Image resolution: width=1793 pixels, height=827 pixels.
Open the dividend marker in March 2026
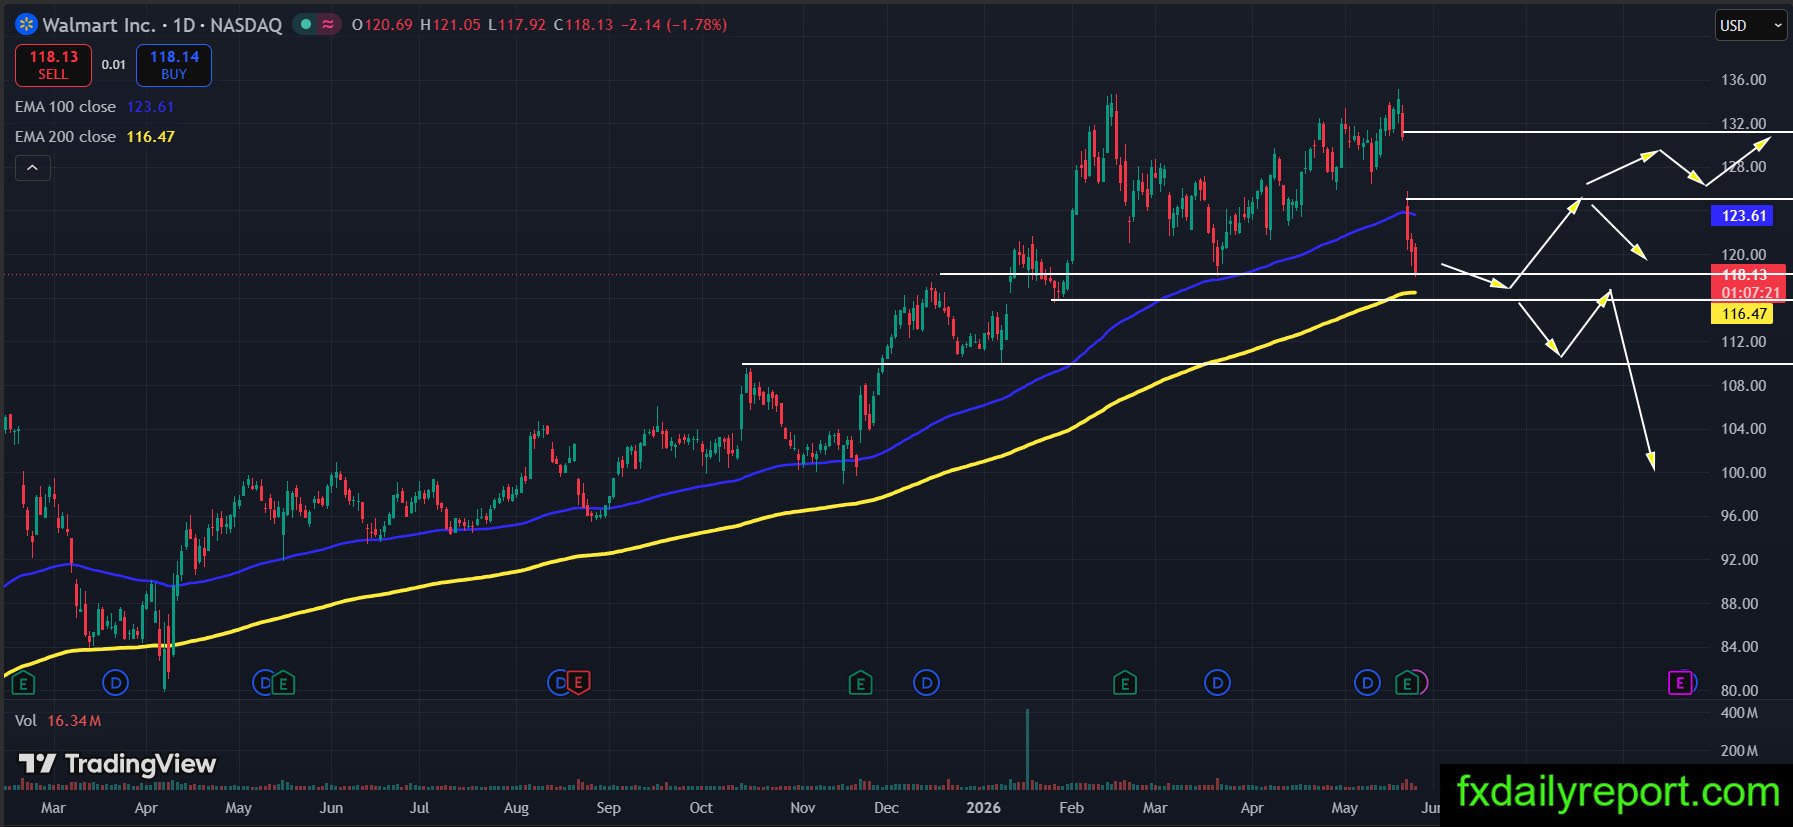(1217, 683)
